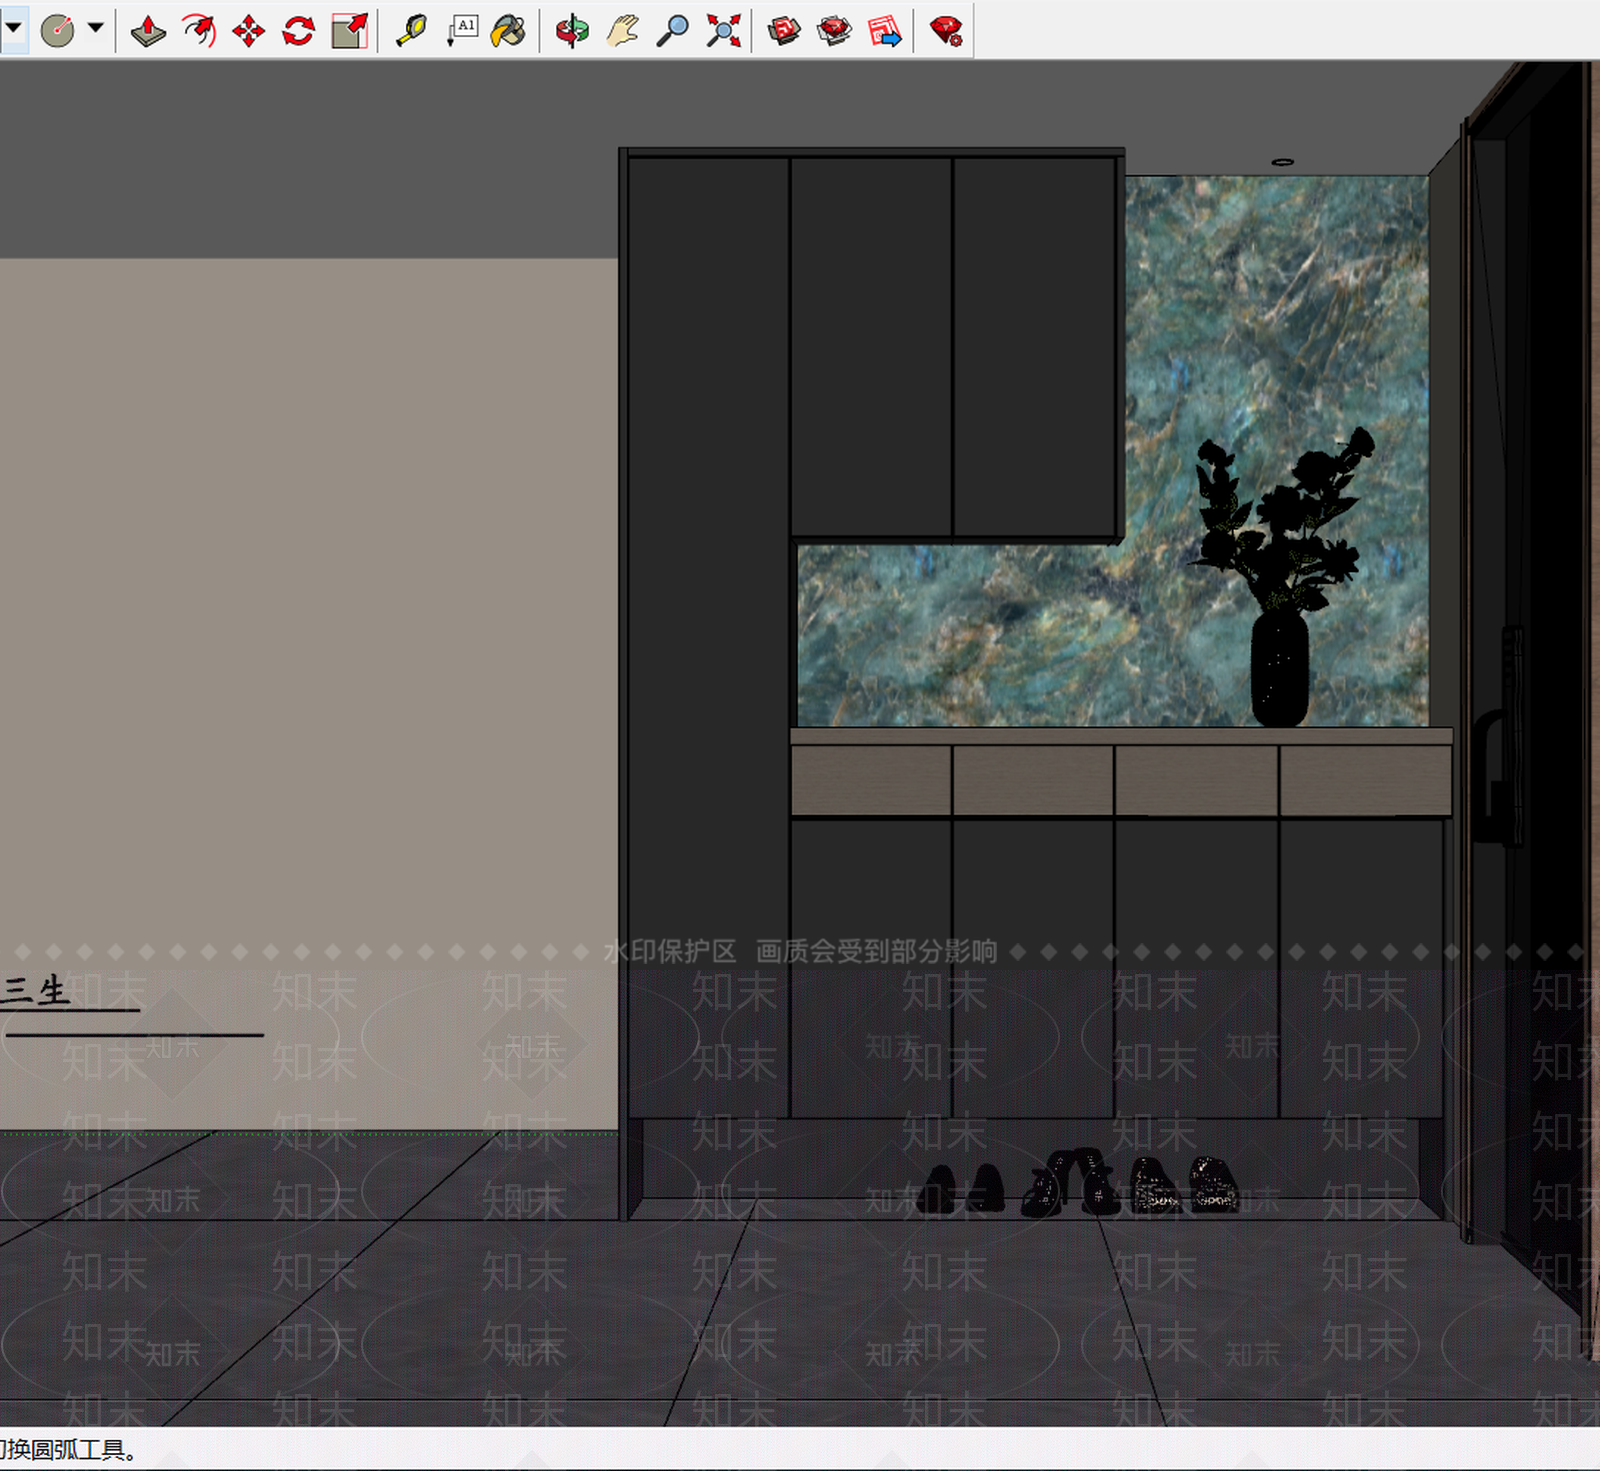Open the Extension Warehouse
The image size is (1600, 1471).
coord(834,31)
